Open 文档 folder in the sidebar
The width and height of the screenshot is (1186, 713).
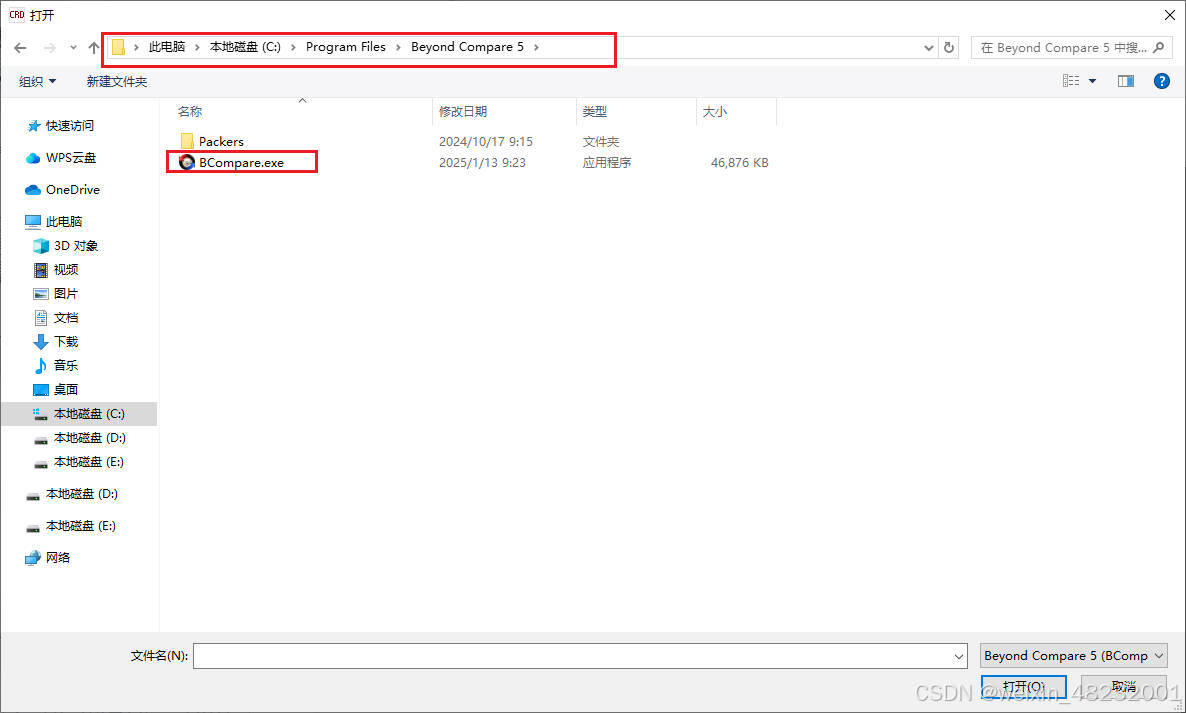click(x=66, y=318)
